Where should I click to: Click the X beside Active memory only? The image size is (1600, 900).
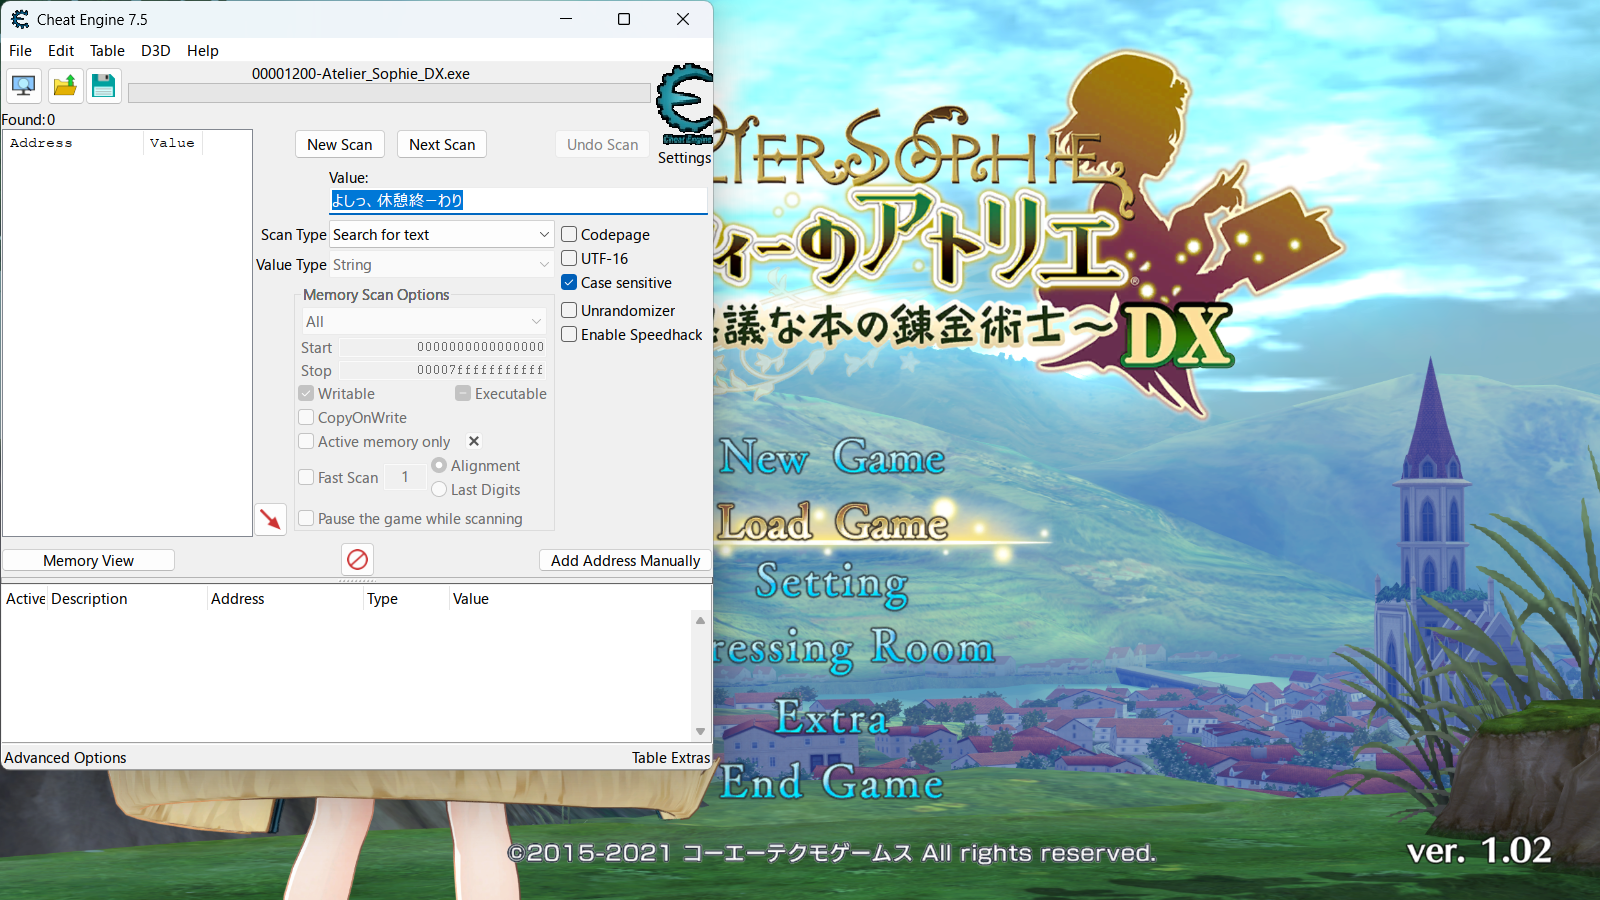(474, 441)
